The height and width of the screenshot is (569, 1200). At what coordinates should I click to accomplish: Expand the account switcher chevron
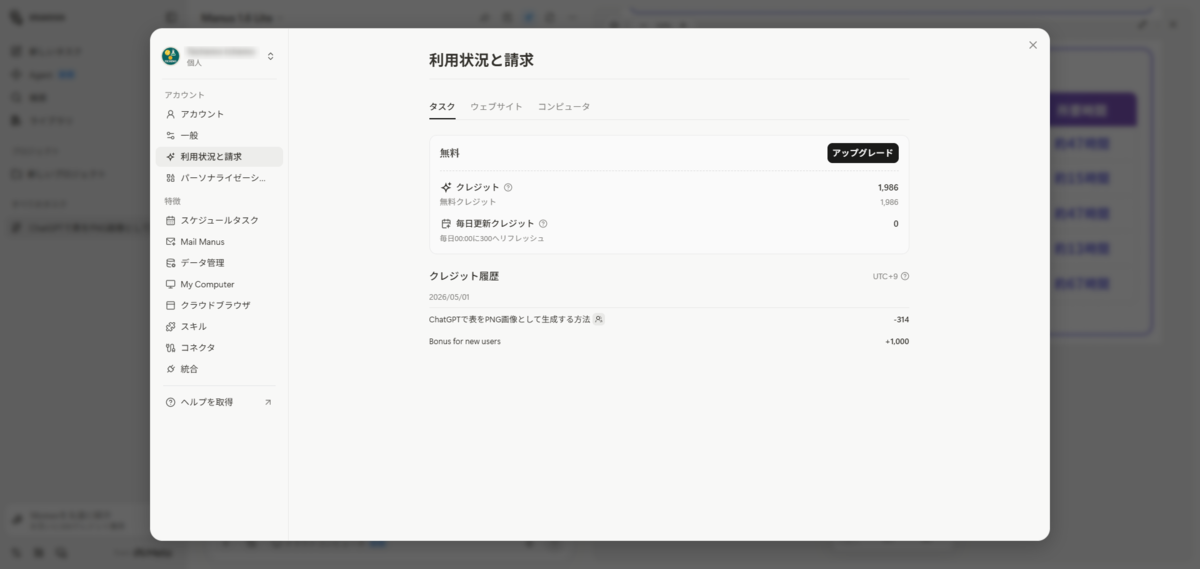(x=270, y=56)
